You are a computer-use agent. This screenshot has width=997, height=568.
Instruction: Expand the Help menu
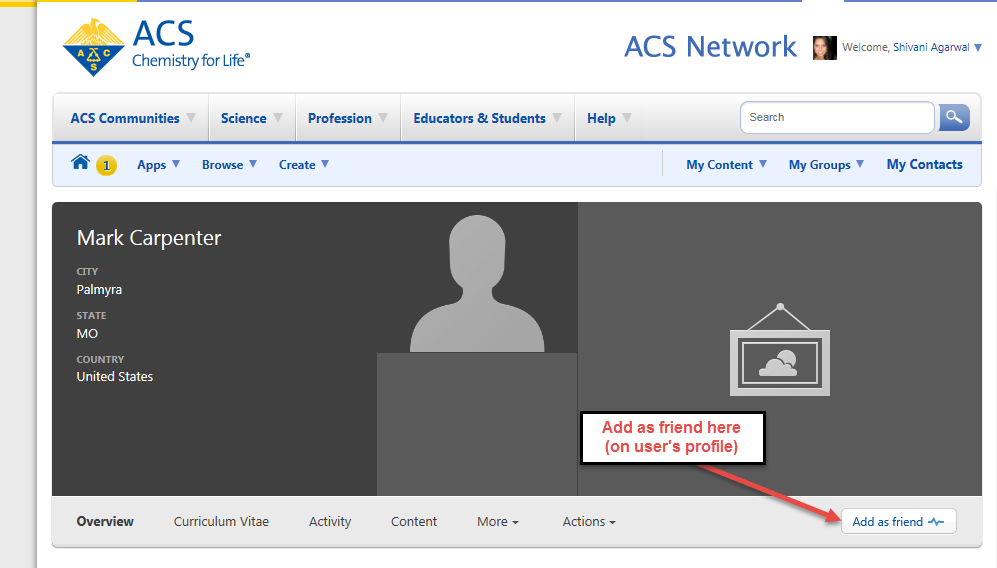(609, 118)
